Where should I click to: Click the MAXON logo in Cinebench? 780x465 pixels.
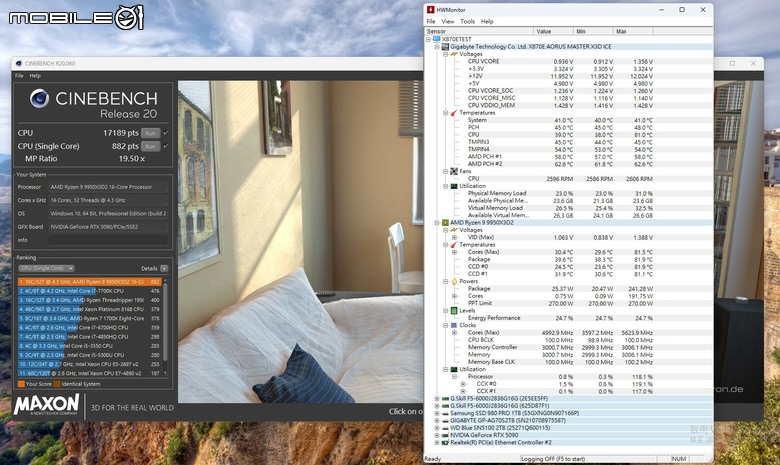46,405
